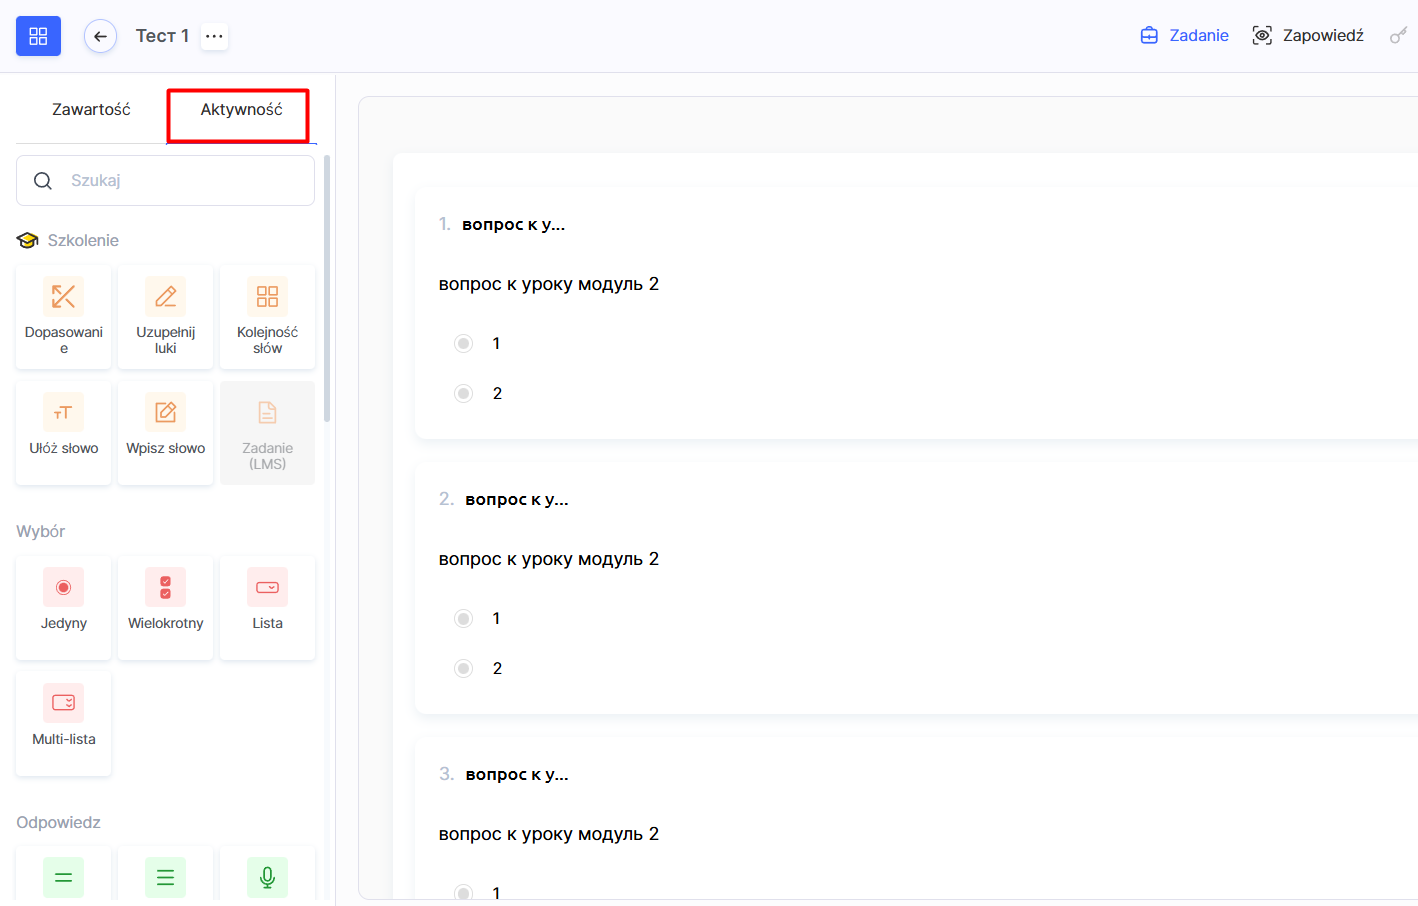1418x906 pixels.
Task: Open the Zapowiedź preview
Action: tap(1308, 36)
